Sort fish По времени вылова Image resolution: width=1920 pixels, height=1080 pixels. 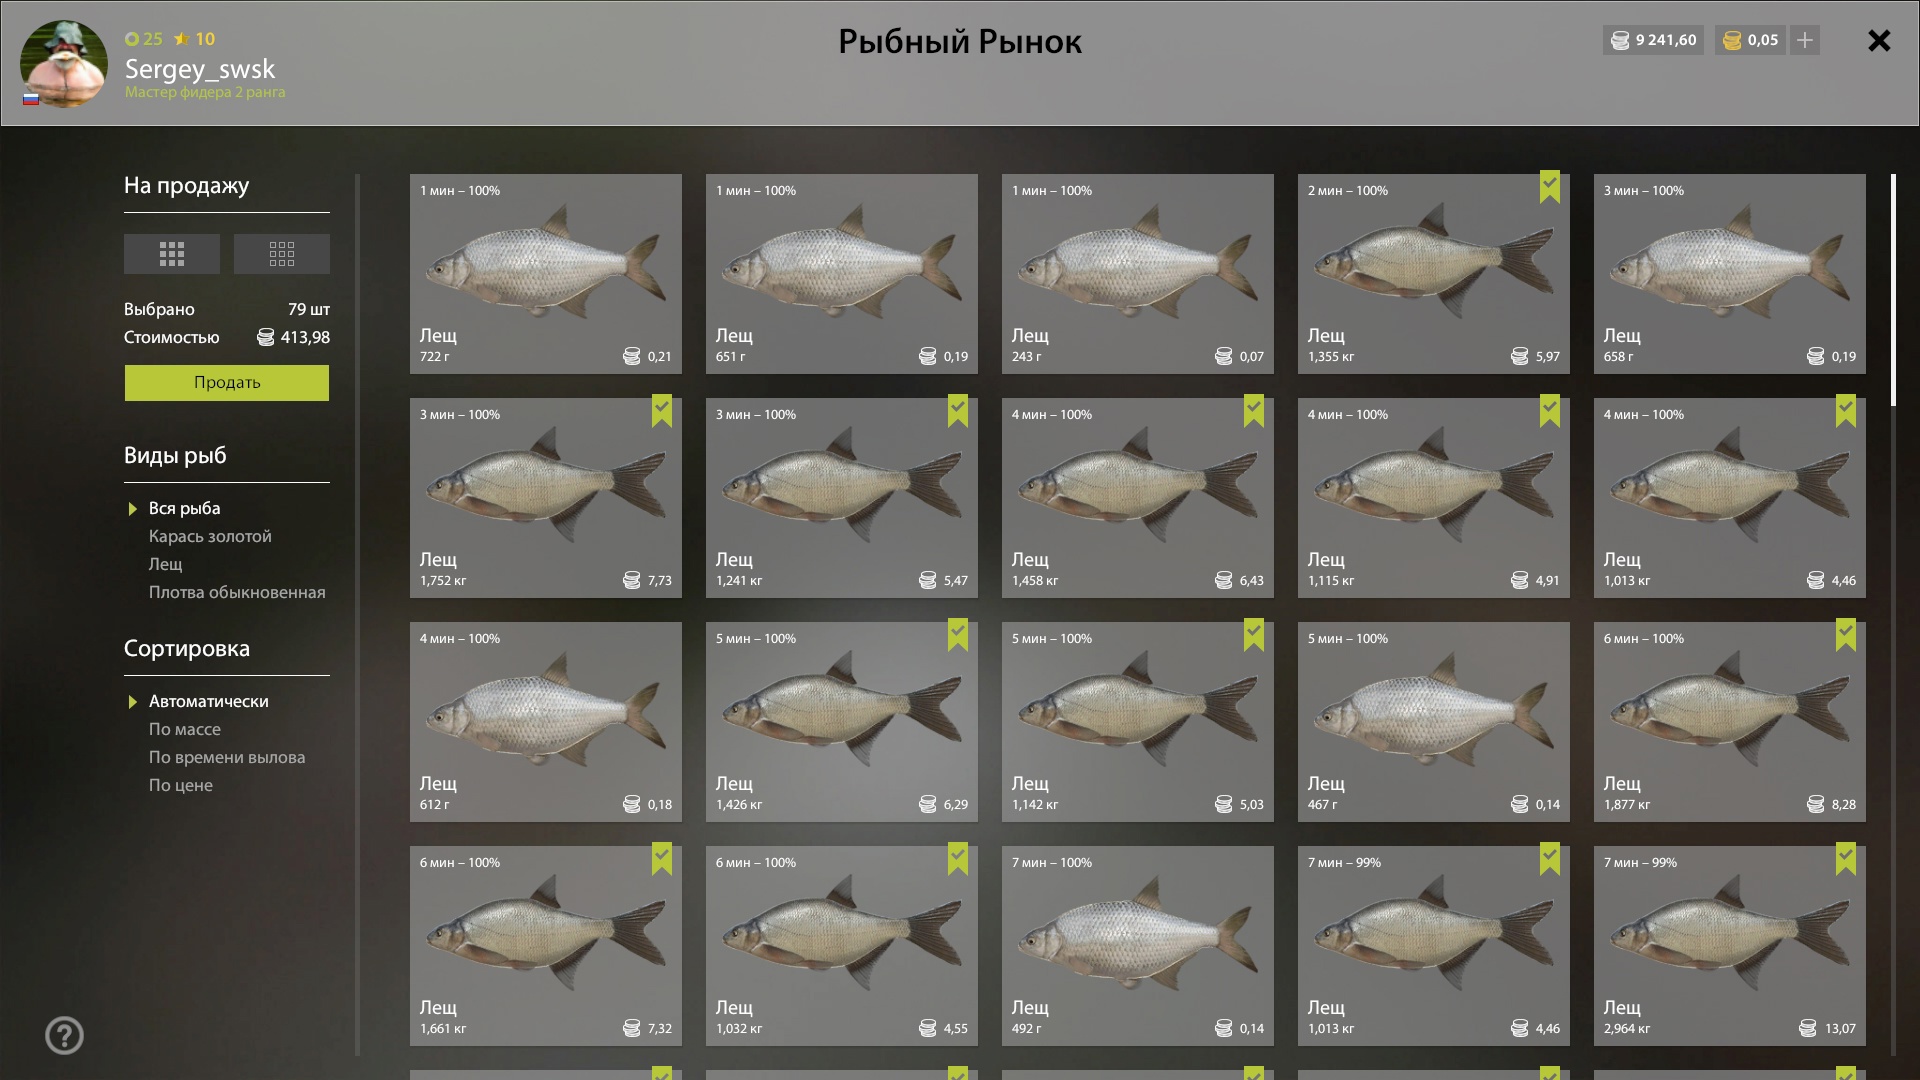coord(227,757)
